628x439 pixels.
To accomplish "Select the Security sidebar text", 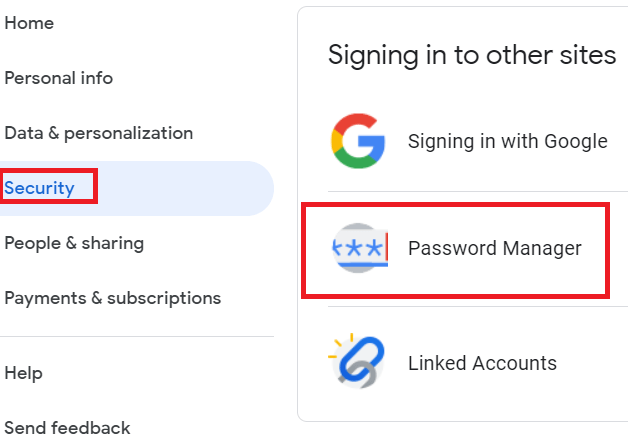I will tap(39, 188).
